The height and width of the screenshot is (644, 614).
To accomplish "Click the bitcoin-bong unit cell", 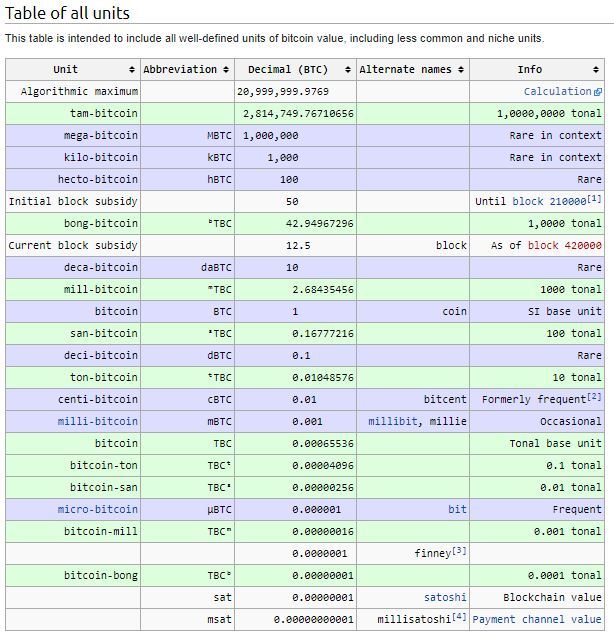I will tap(73, 575).
